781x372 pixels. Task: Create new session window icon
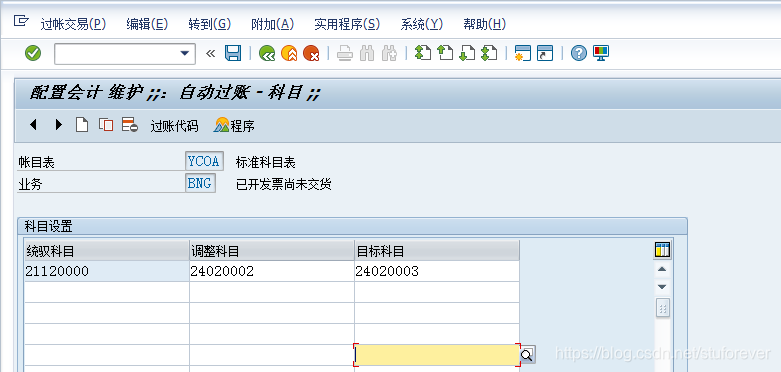pyautogui.click(x=522, y=53)
